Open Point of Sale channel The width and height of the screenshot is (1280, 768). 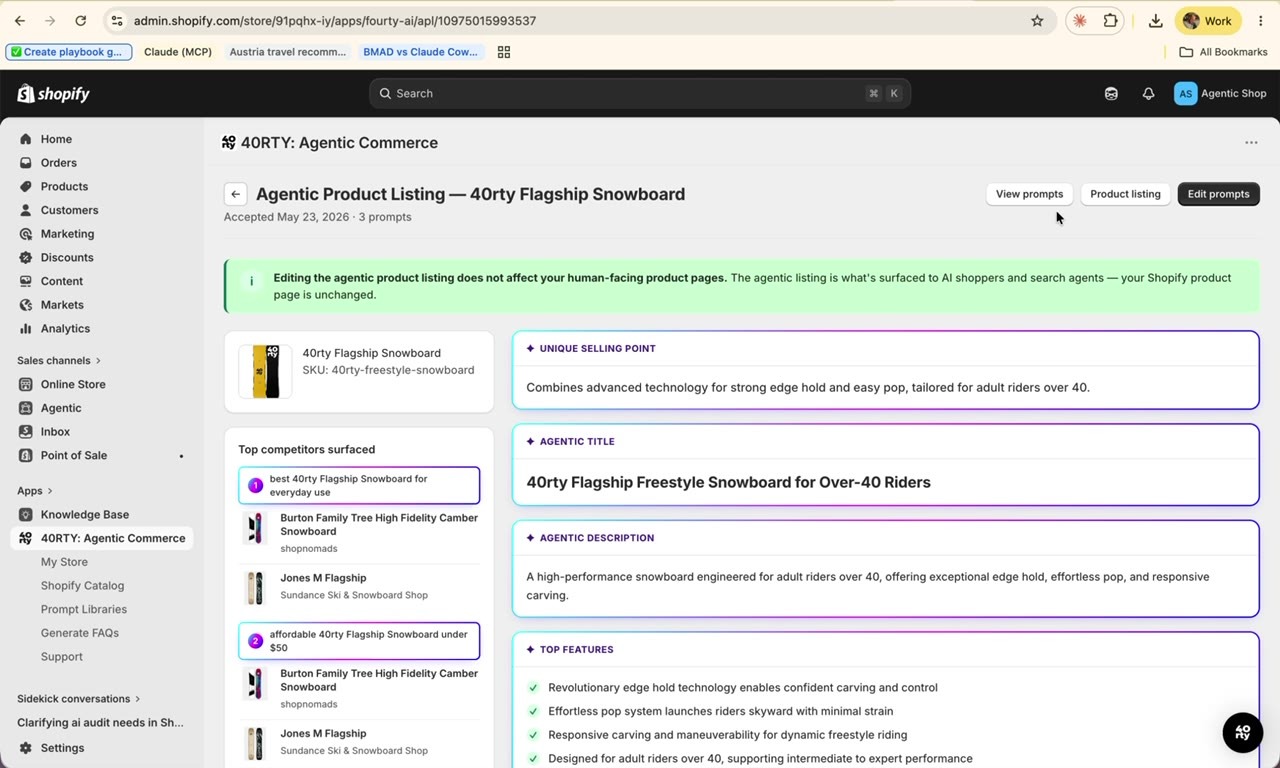74,455
